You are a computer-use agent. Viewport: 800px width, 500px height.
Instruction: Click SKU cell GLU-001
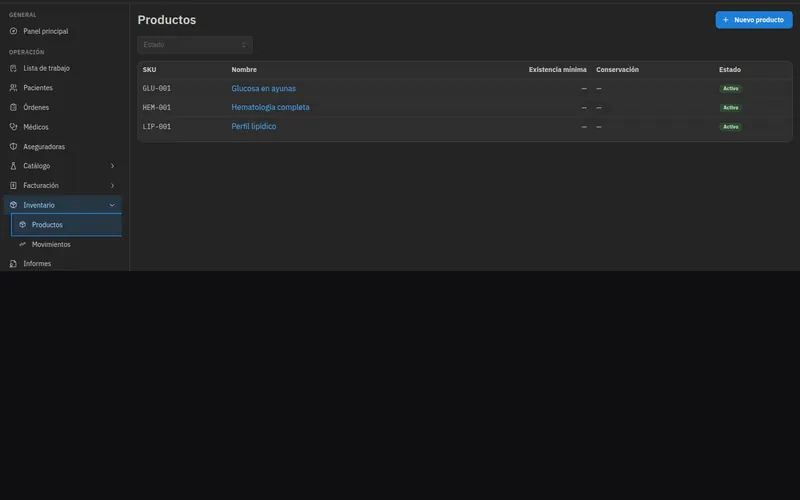157,88
